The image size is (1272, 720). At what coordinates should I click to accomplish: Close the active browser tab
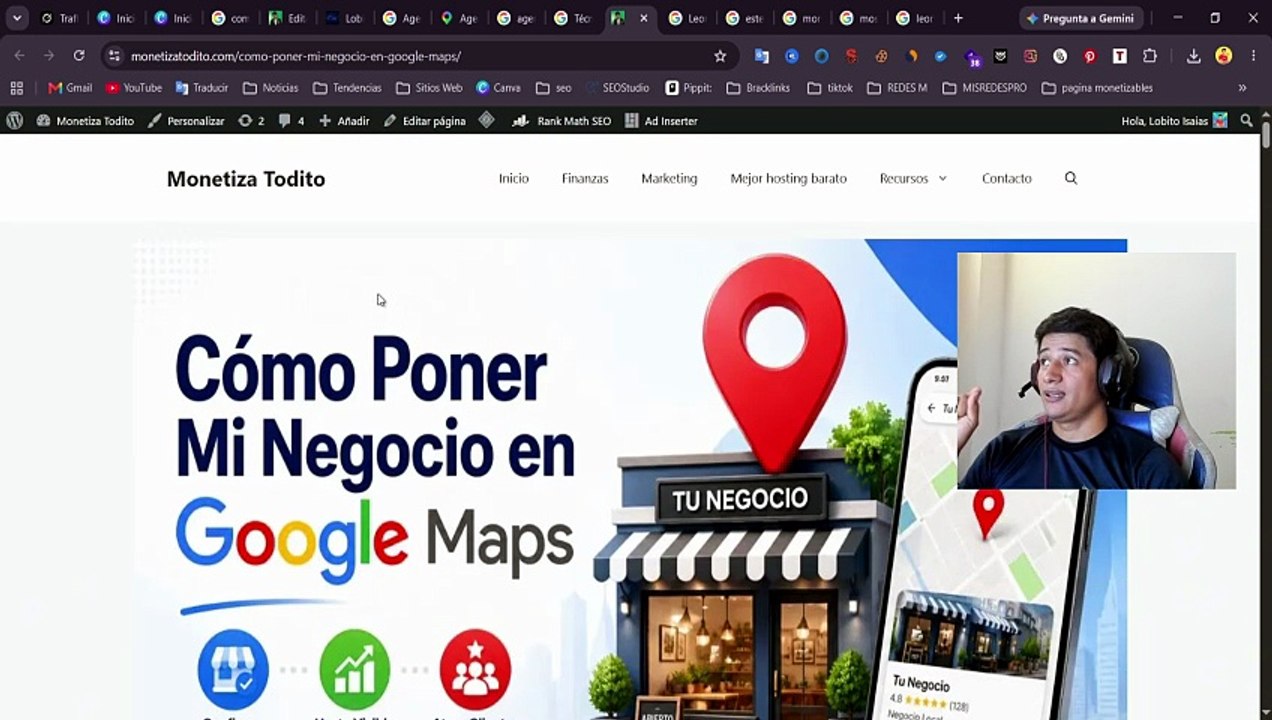(x=643, y=18)
